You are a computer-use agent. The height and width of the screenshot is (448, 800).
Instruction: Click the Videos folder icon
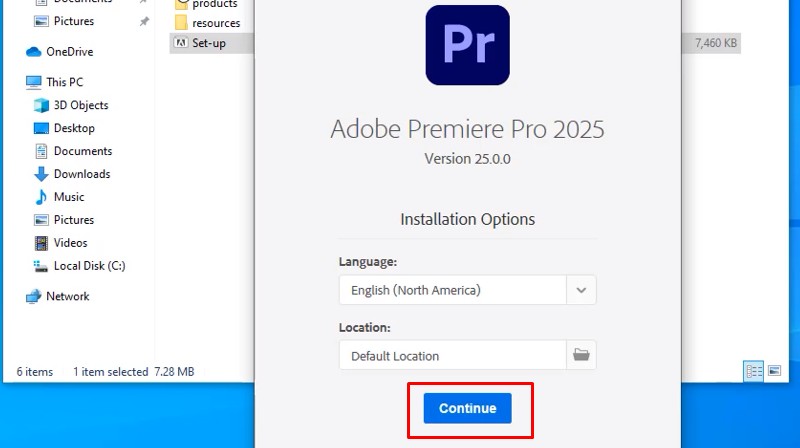tap(41, 243)
